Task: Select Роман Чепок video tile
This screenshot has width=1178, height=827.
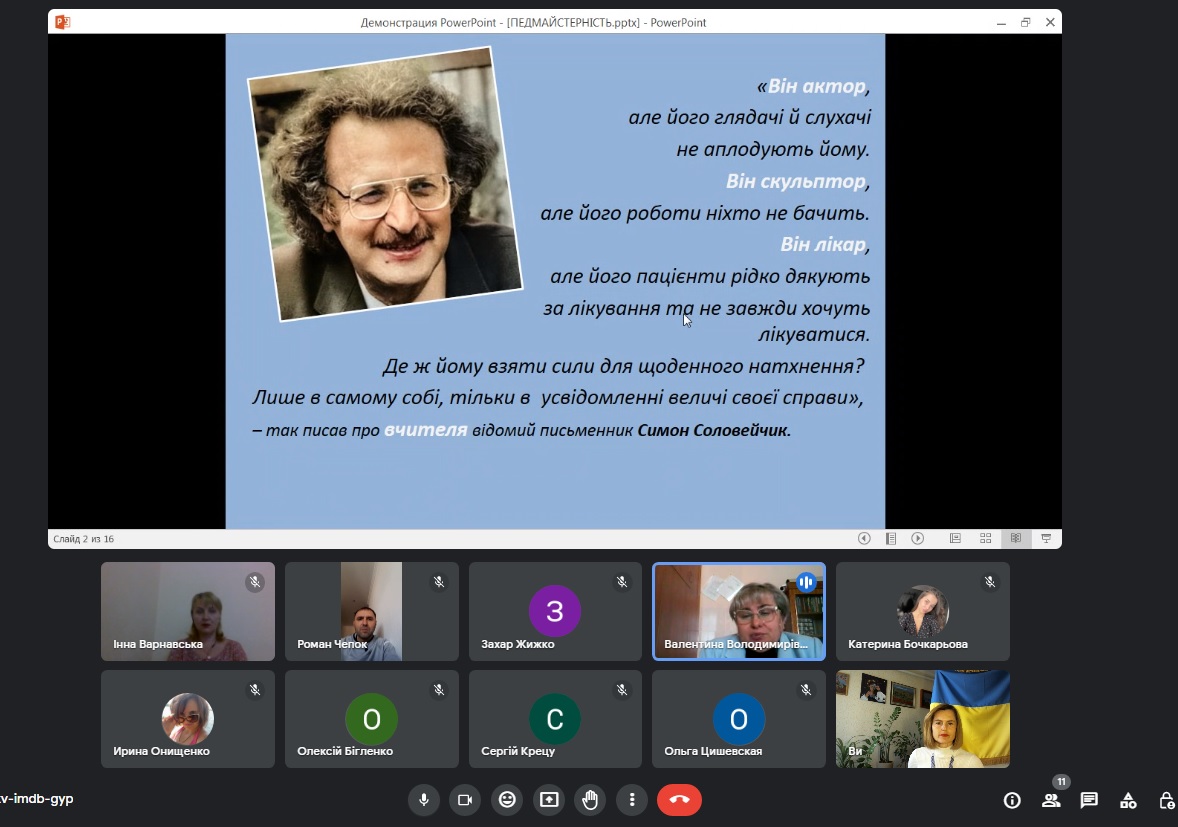Action: coord(372,611)
